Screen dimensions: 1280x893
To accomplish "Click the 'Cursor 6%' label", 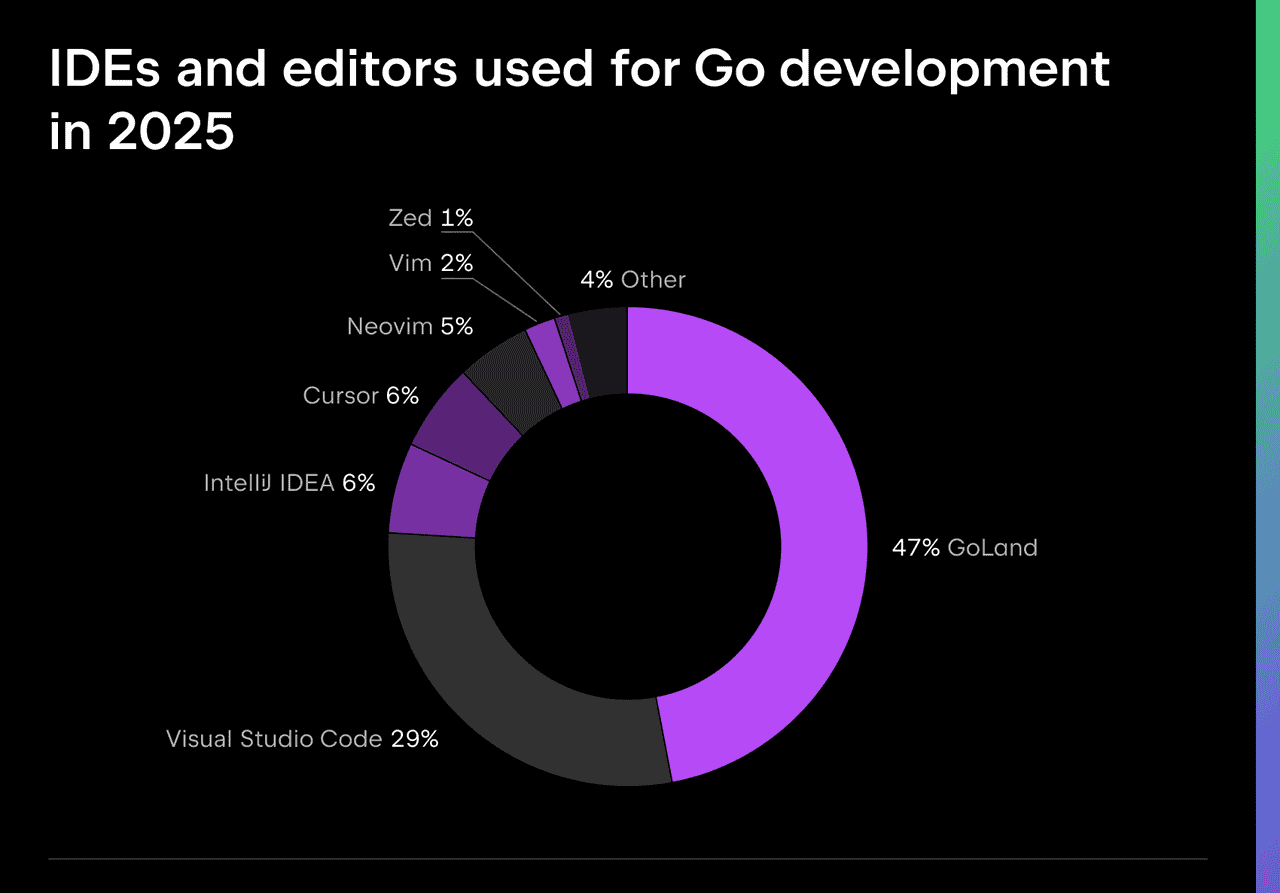I will pos(361,395).
